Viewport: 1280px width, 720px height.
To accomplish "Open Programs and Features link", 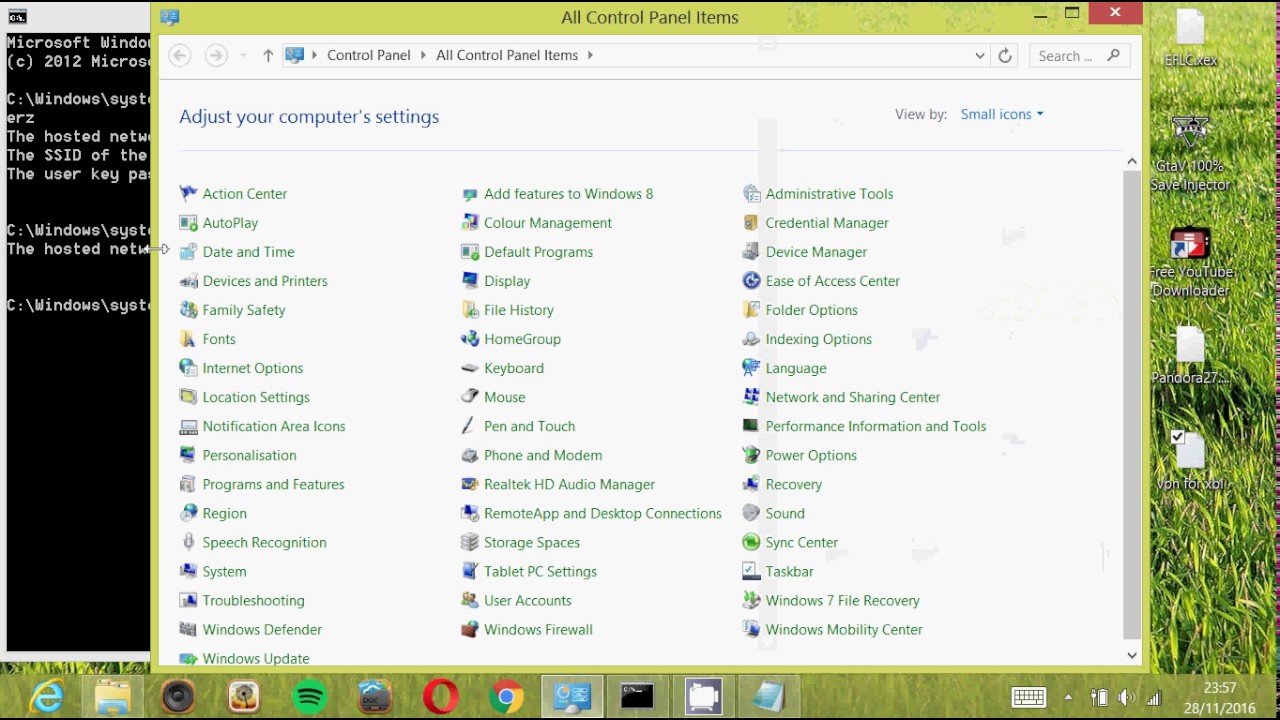I will (273, 484).
